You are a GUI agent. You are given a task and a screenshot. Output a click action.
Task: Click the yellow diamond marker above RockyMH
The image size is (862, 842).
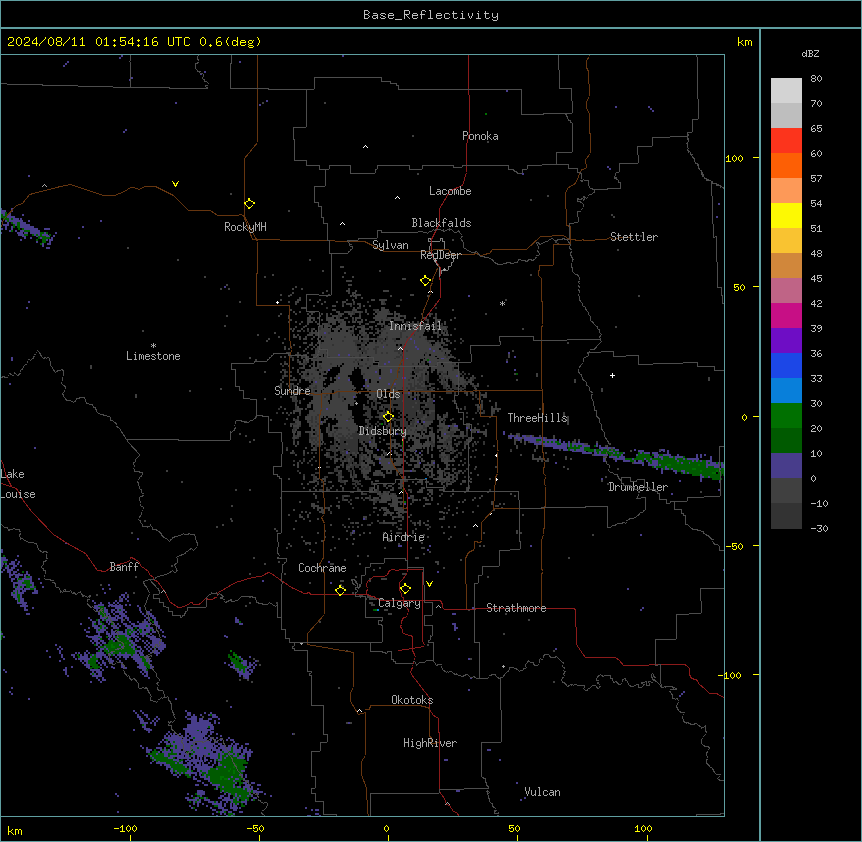pyautogui.click(x=250, y=203)
